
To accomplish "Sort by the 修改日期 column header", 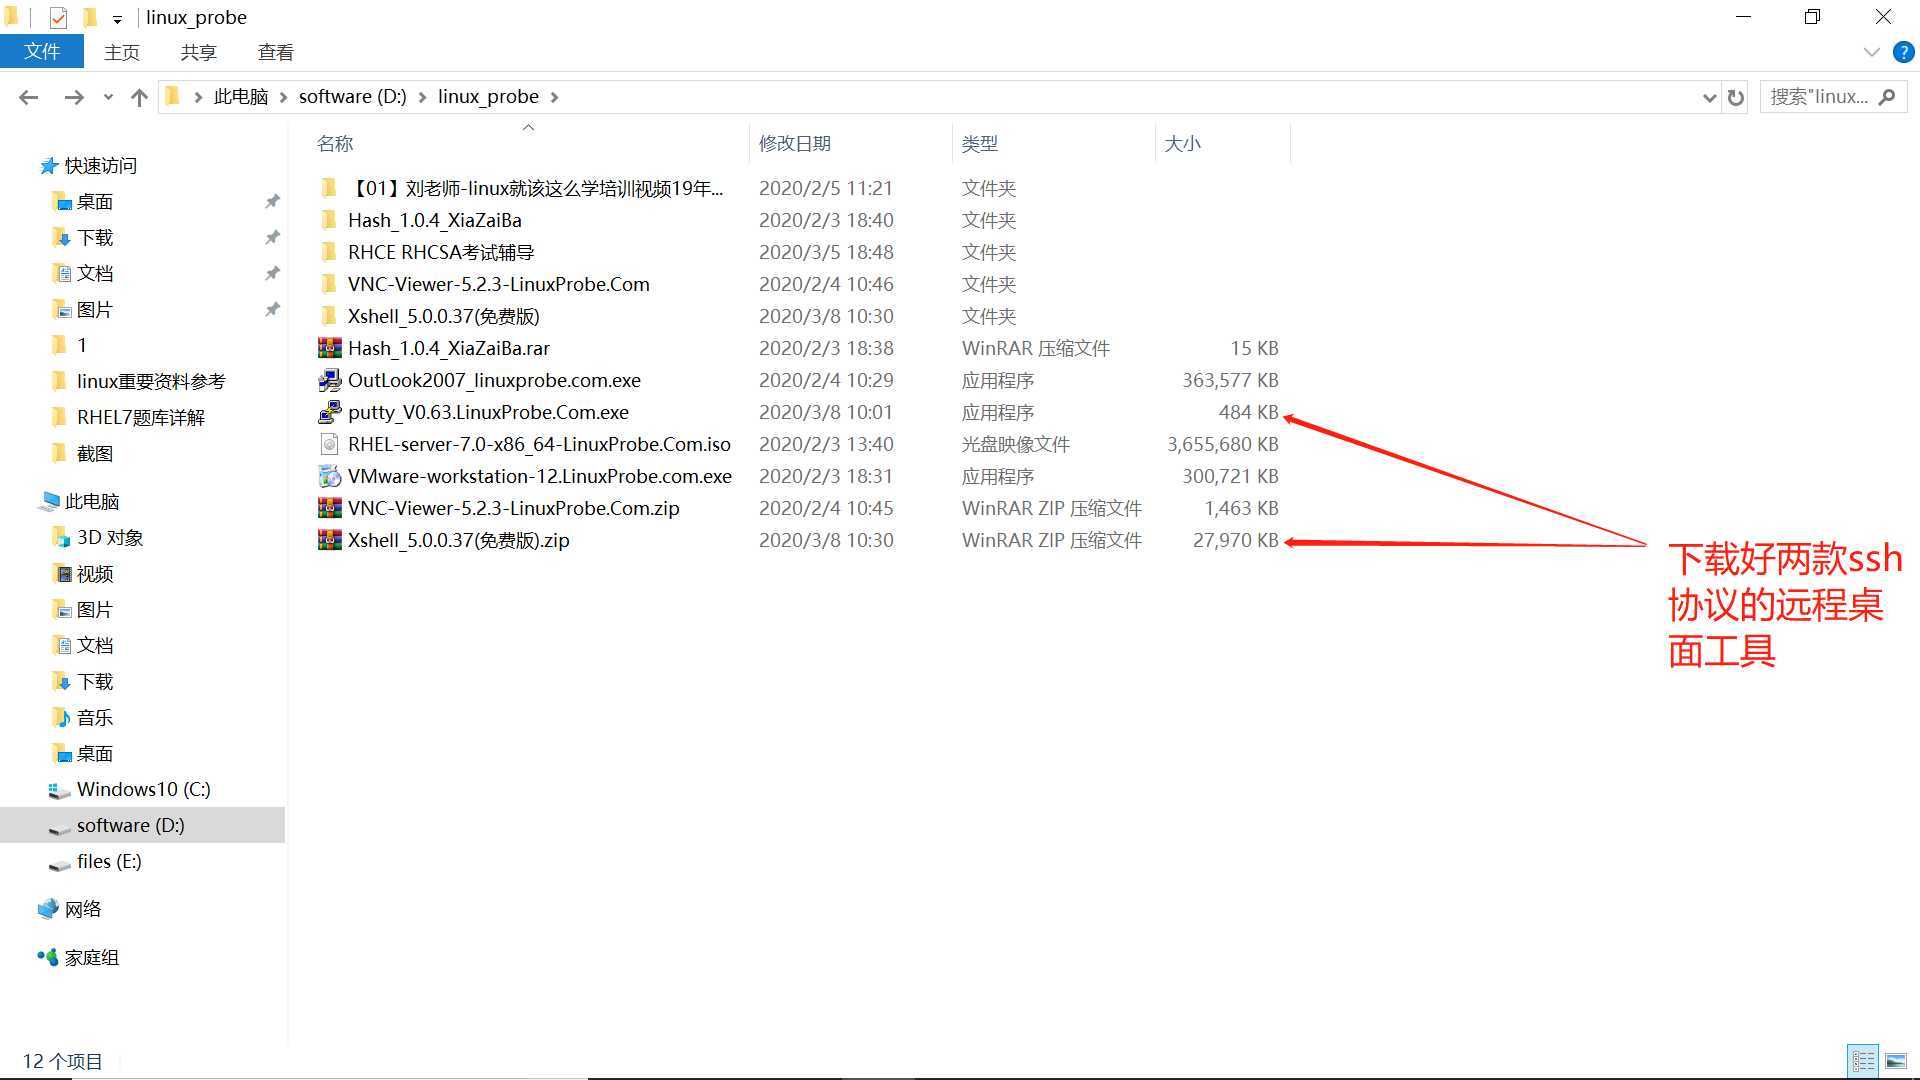I will pos(795,143).
